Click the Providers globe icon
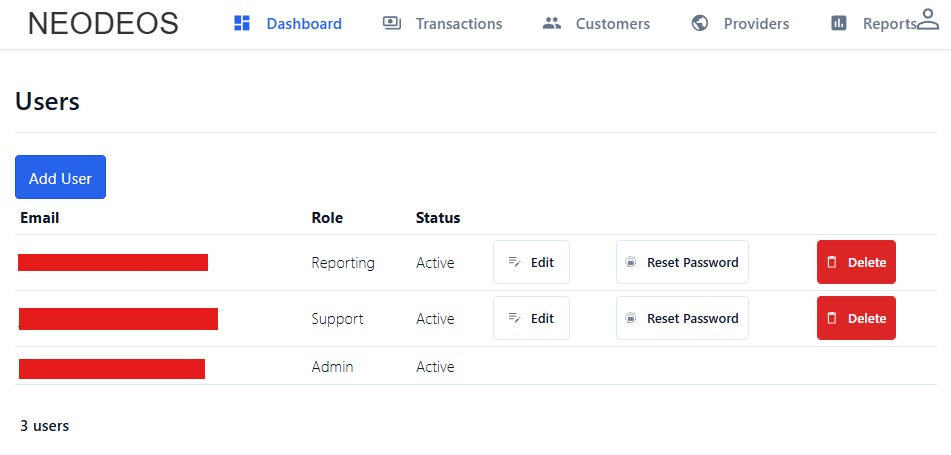This screenshot has height=455, width=951. pos(700,23)
